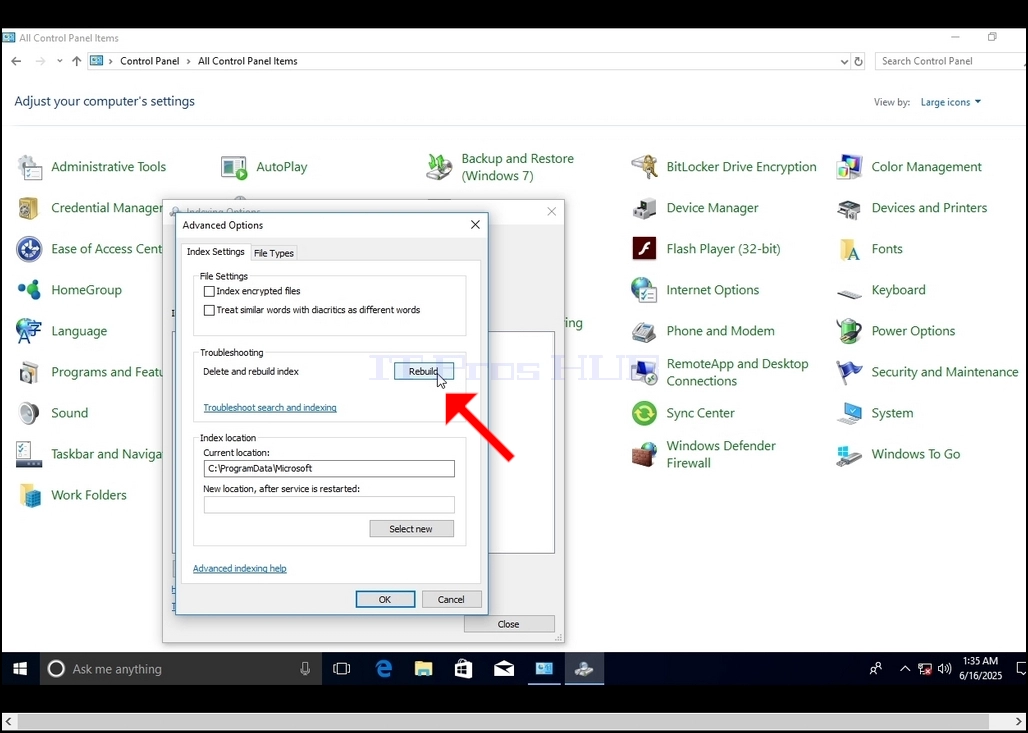Open the HomeGroup icon
The image size is (1028, 733).
pyautogui.click(x=30, y=290)
